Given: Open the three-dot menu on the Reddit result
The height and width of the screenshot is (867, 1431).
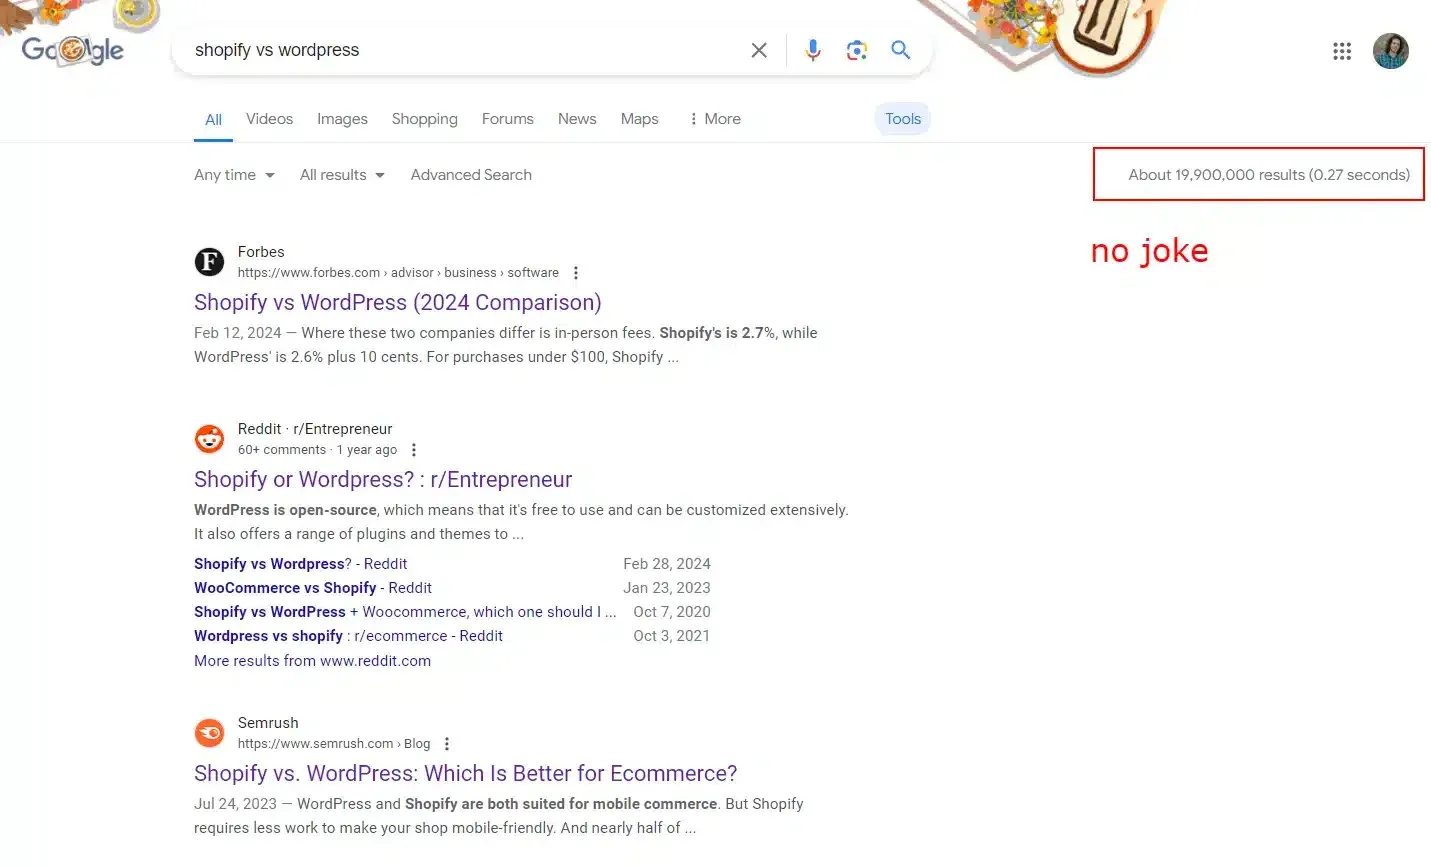Looking at the screenshot, I should [414, 449].
